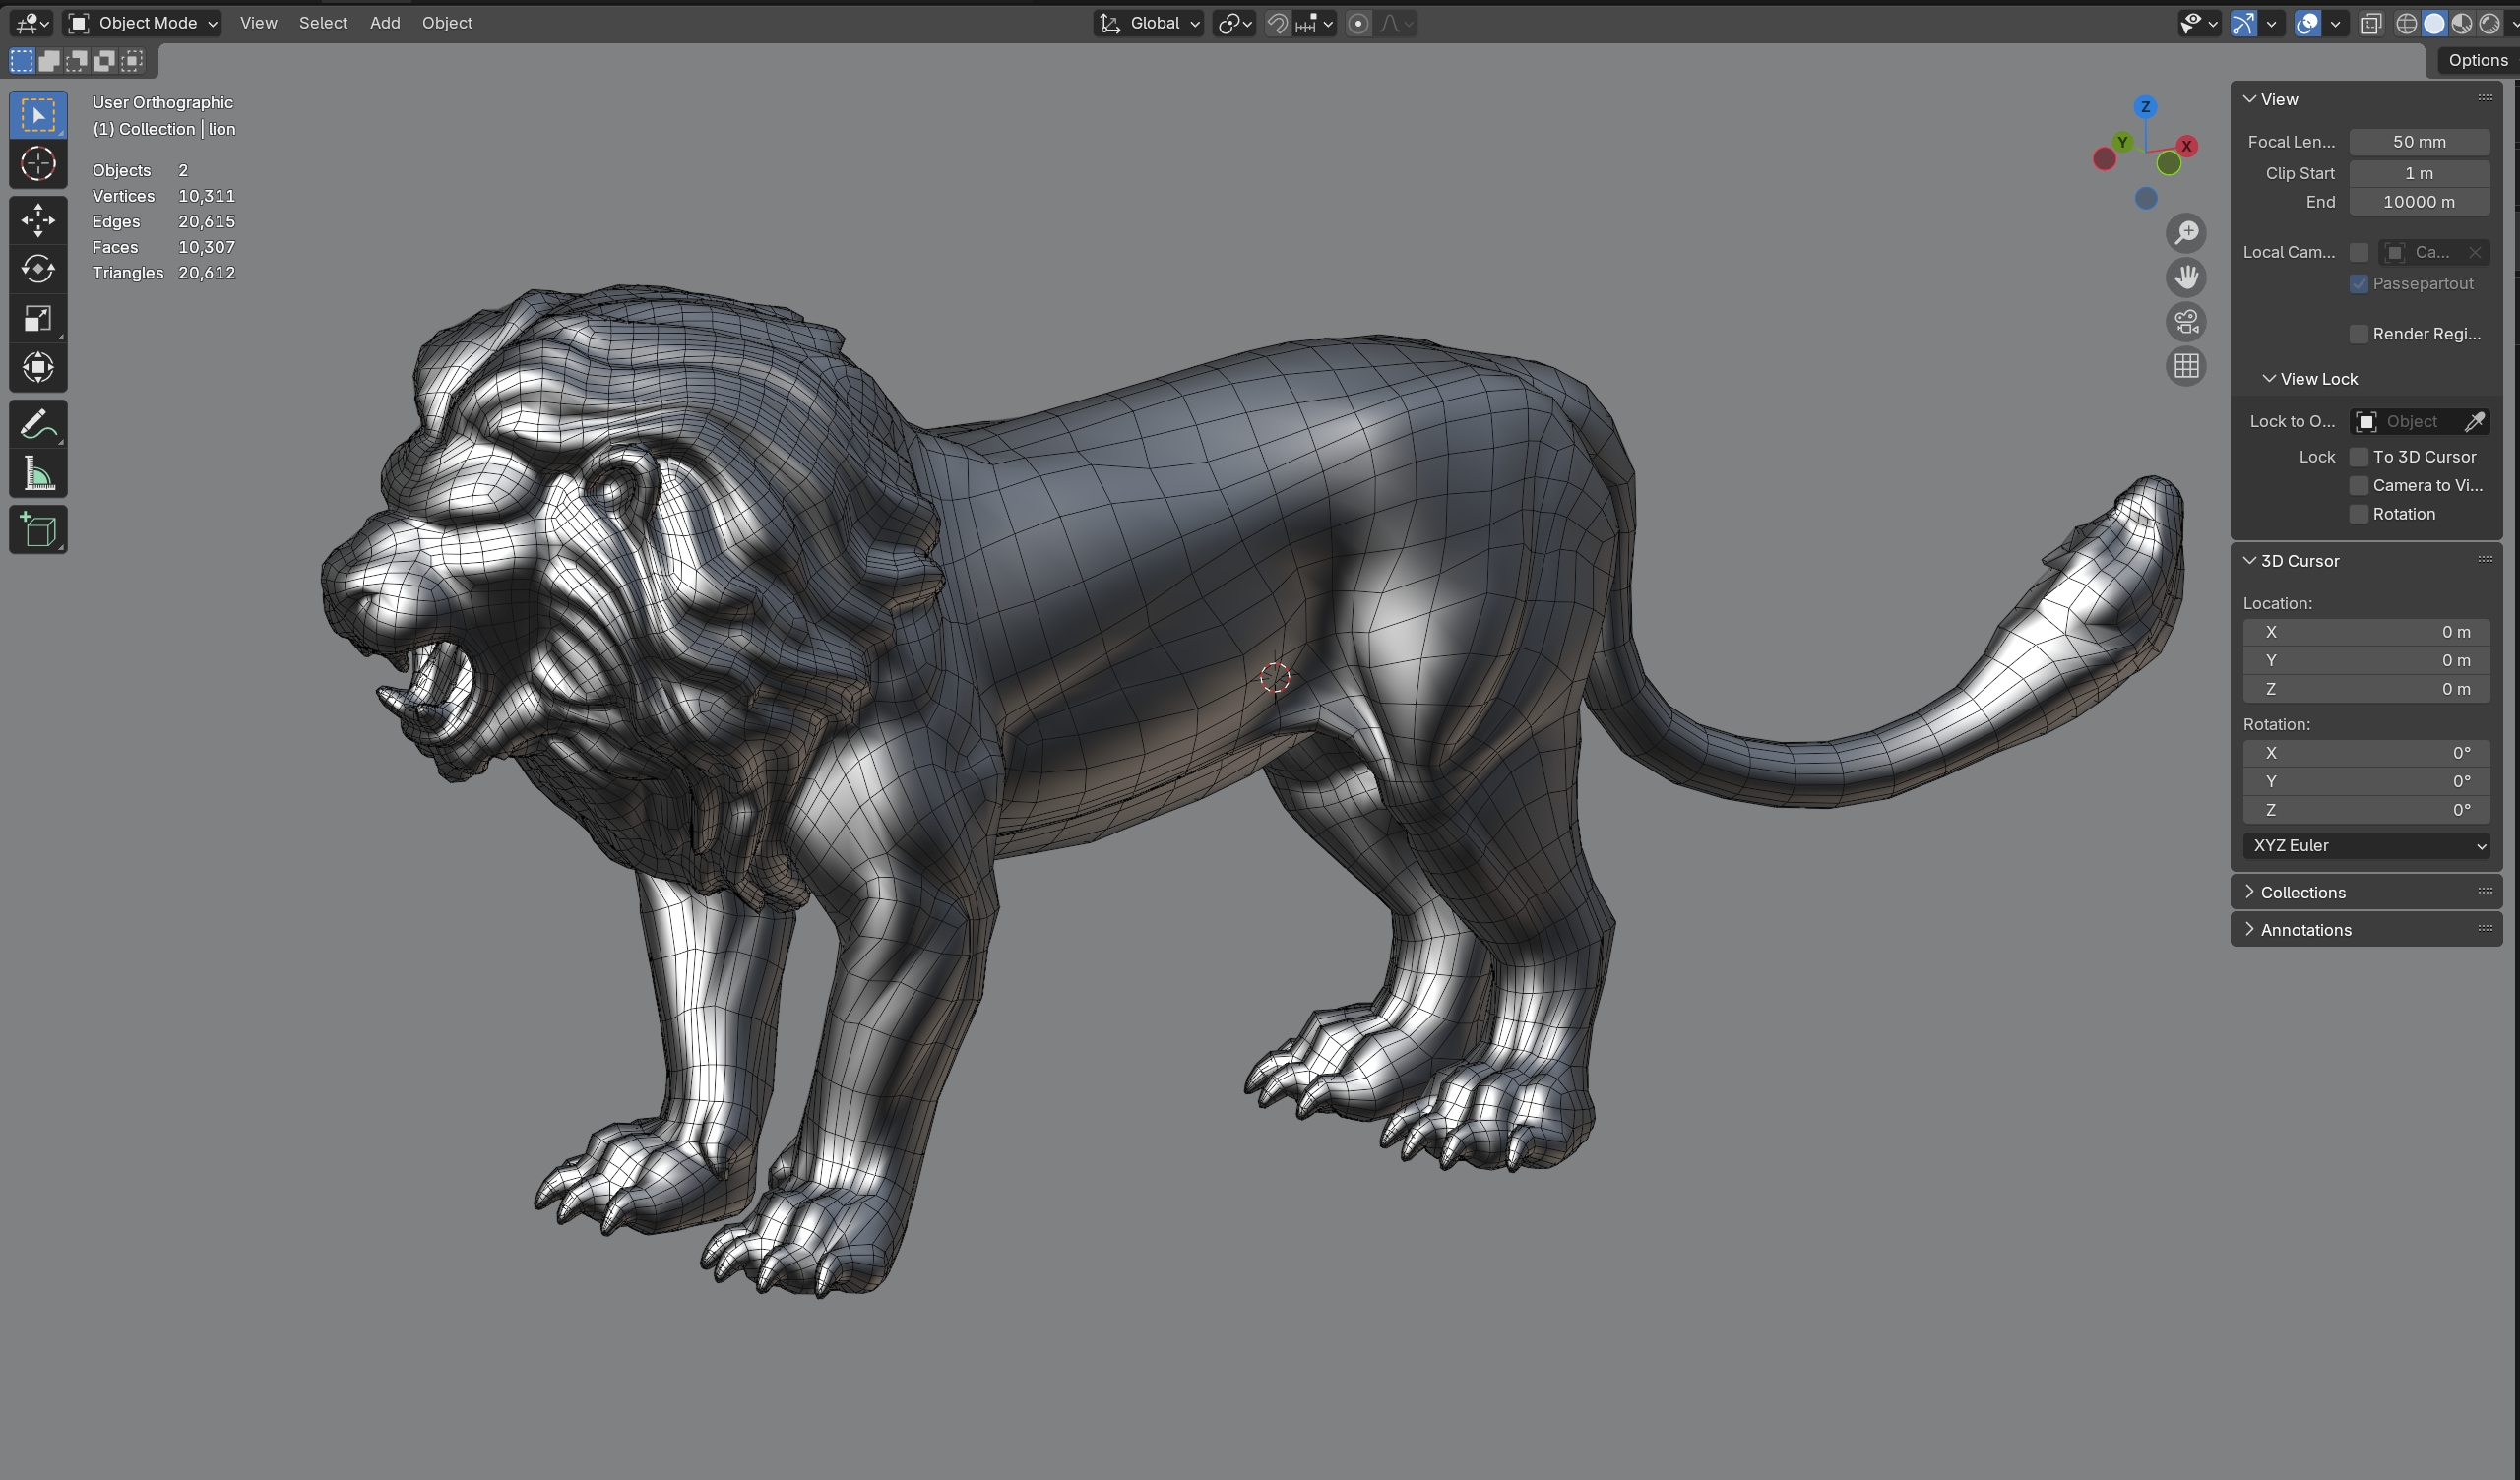
Task: Select the Cursor tool in toolbar
Action: tap(38, 164)
